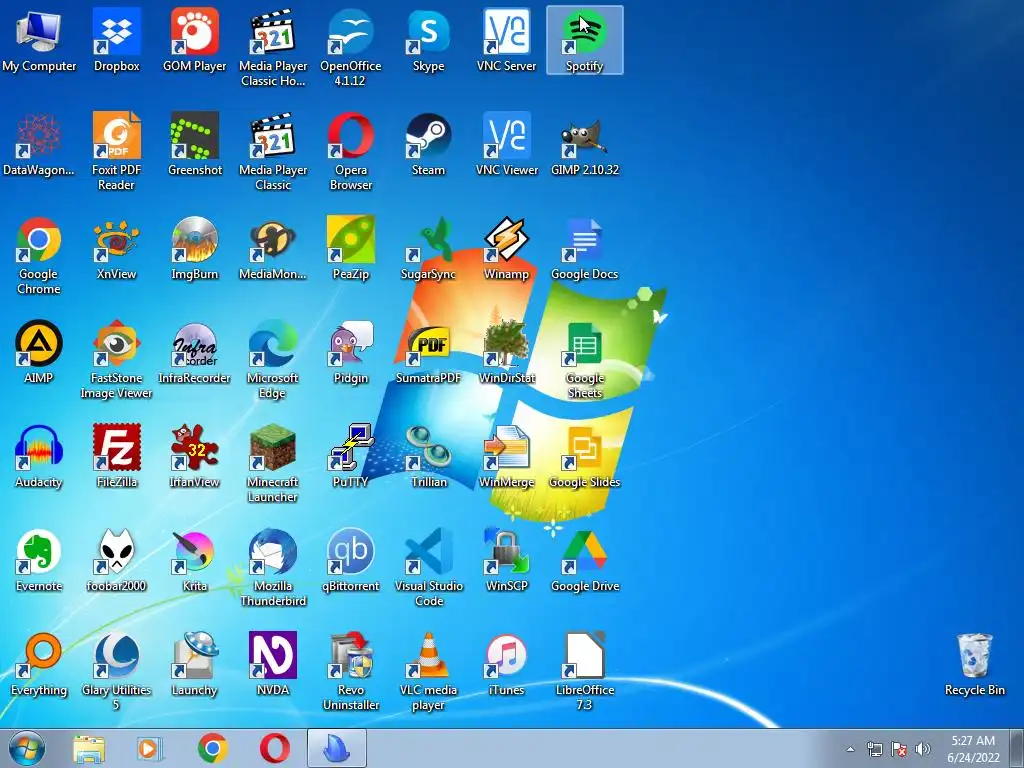Select the Audacity icon
Image resolution: width=1024 pixels, height=768 pixels.
[x=39, y=456]
